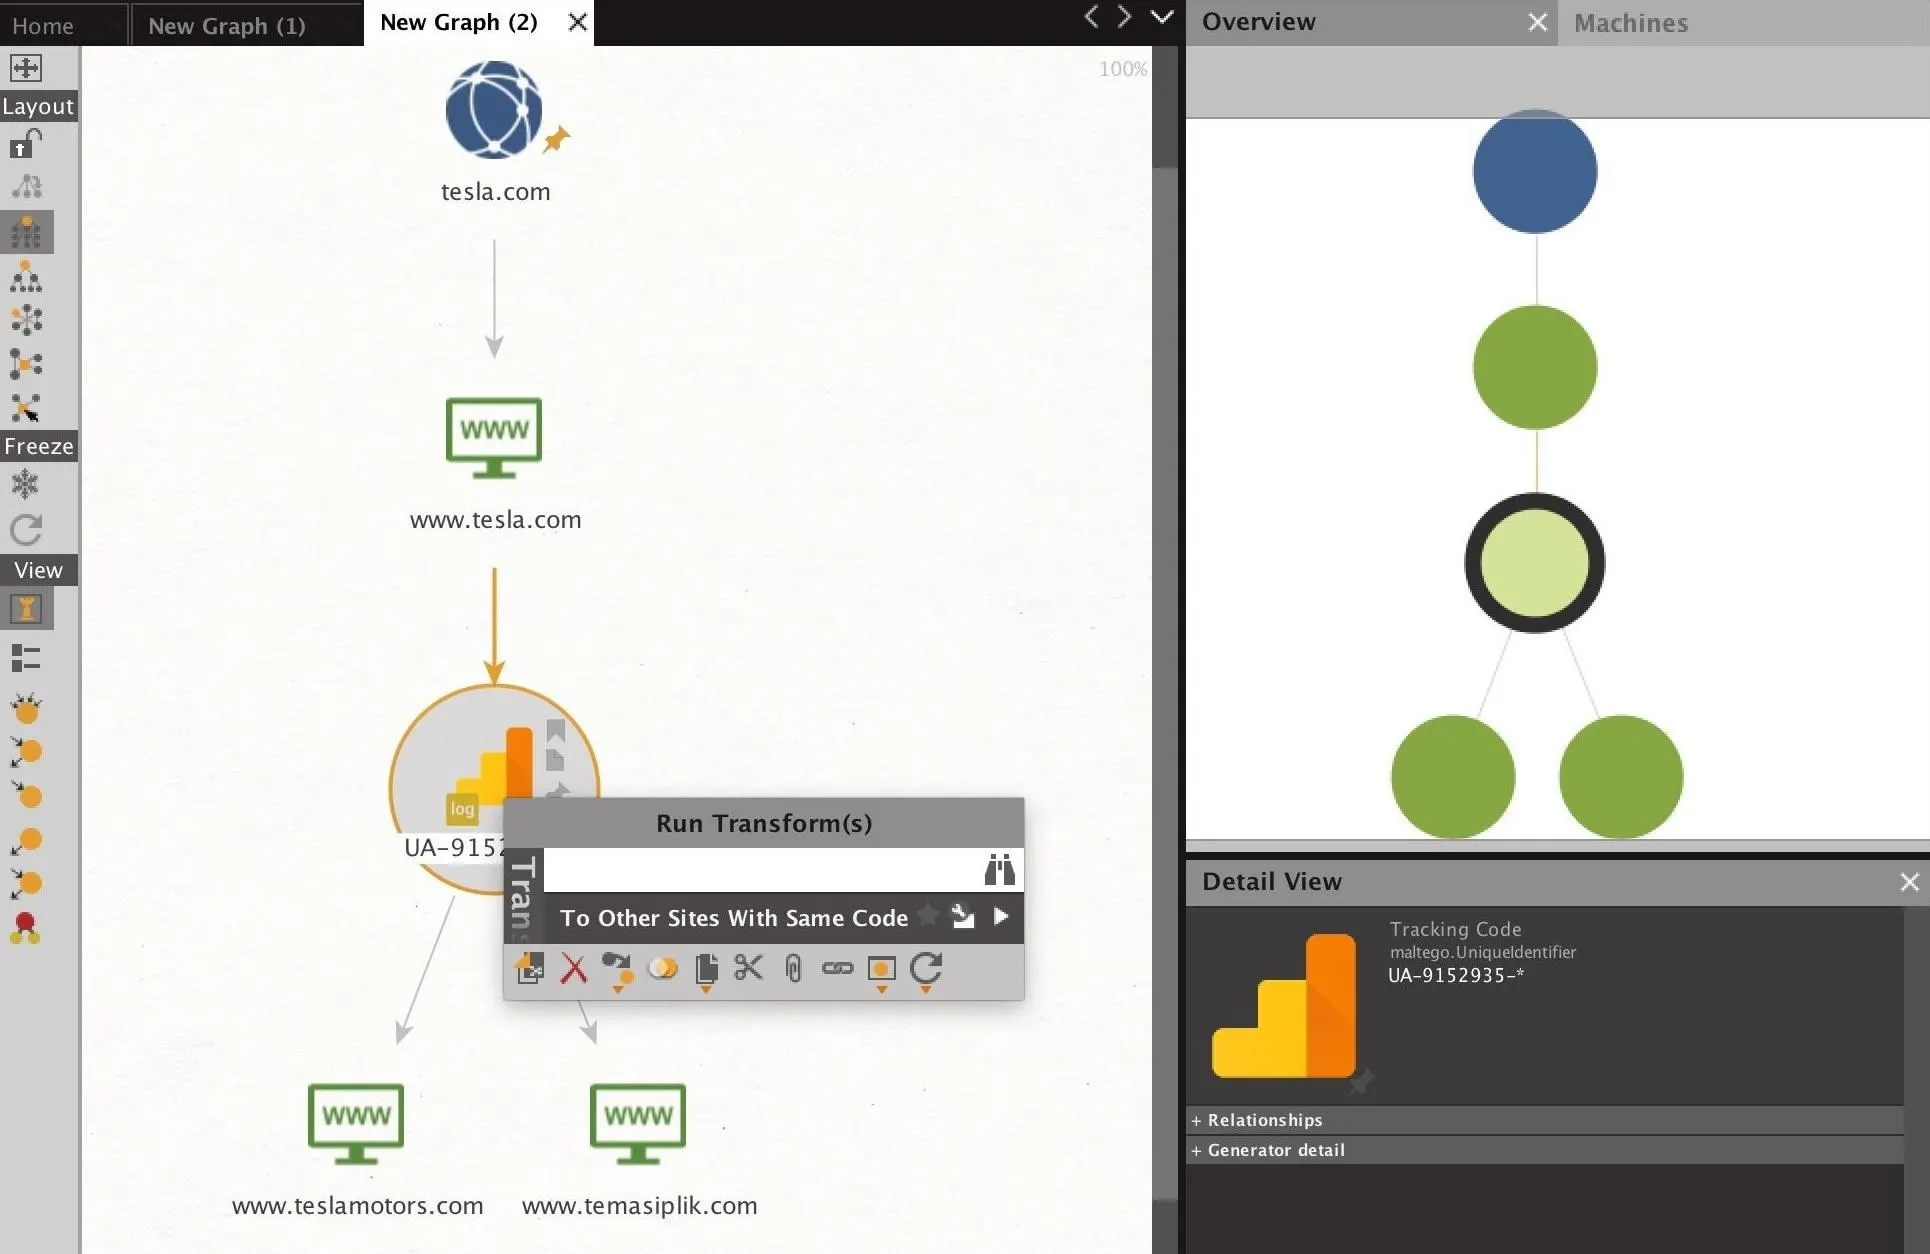Switch to the Machines tab
This screenshot has width=1930, height=1254.
tap(1631, 23)
